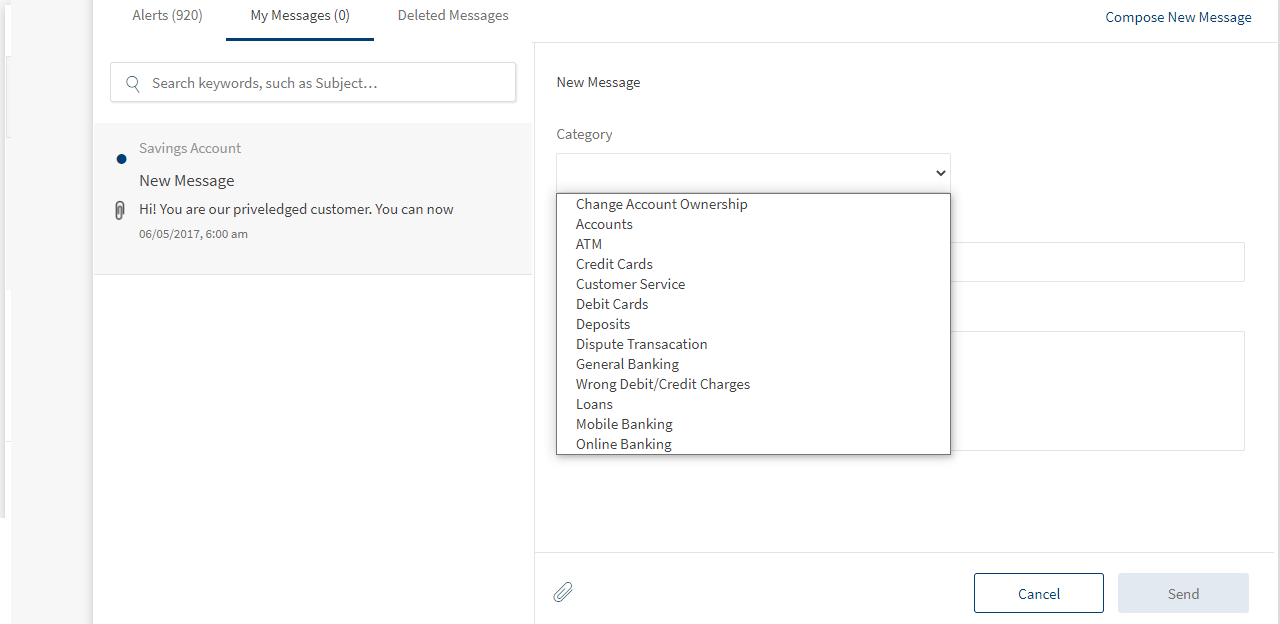
Task: Select Credit Cards from category list
Action: pyautogui.click(x=614, y=264)
